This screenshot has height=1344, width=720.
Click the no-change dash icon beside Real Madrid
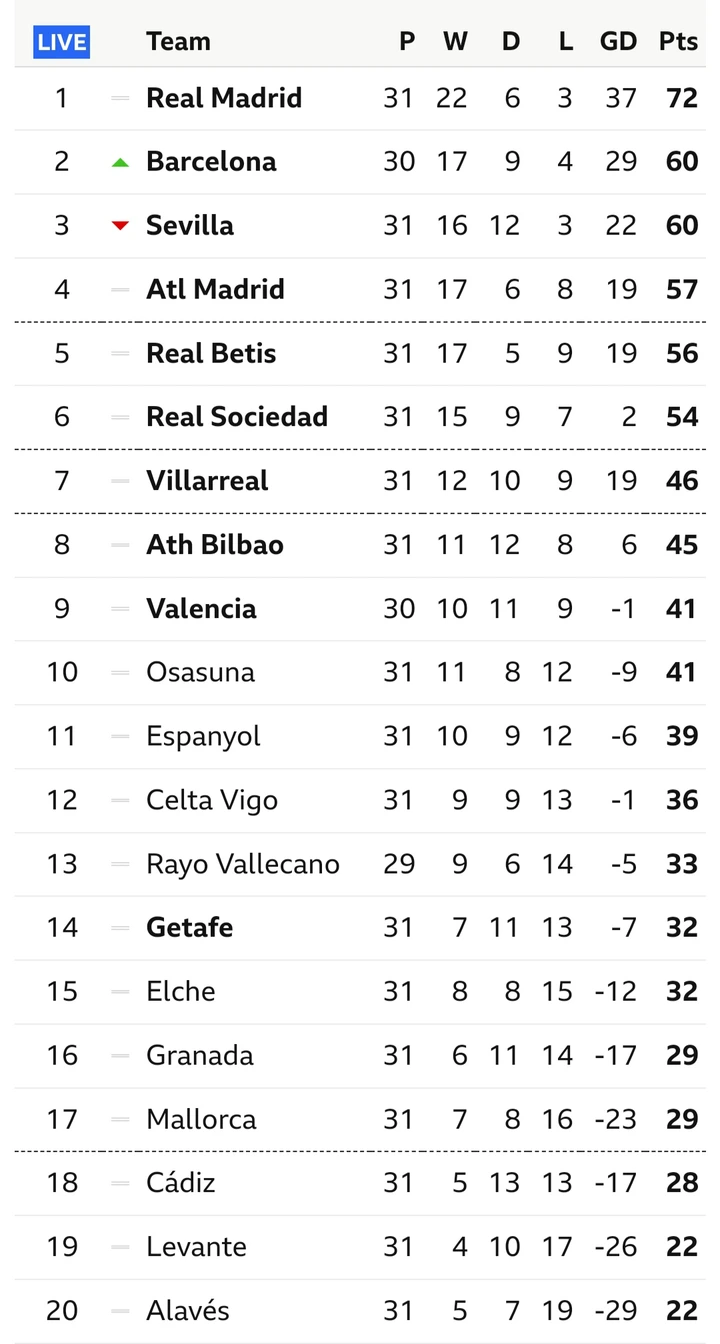pyautogui.click(x=121, y=98)
